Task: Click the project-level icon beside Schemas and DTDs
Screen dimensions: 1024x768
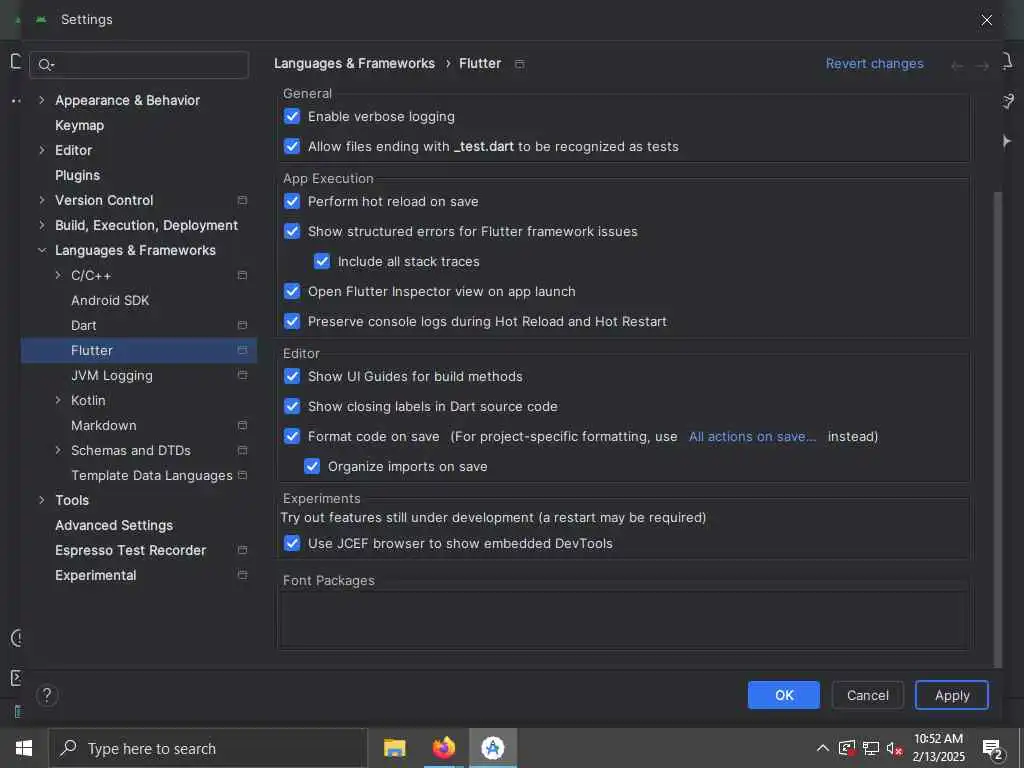Action: tap(242, 450)
